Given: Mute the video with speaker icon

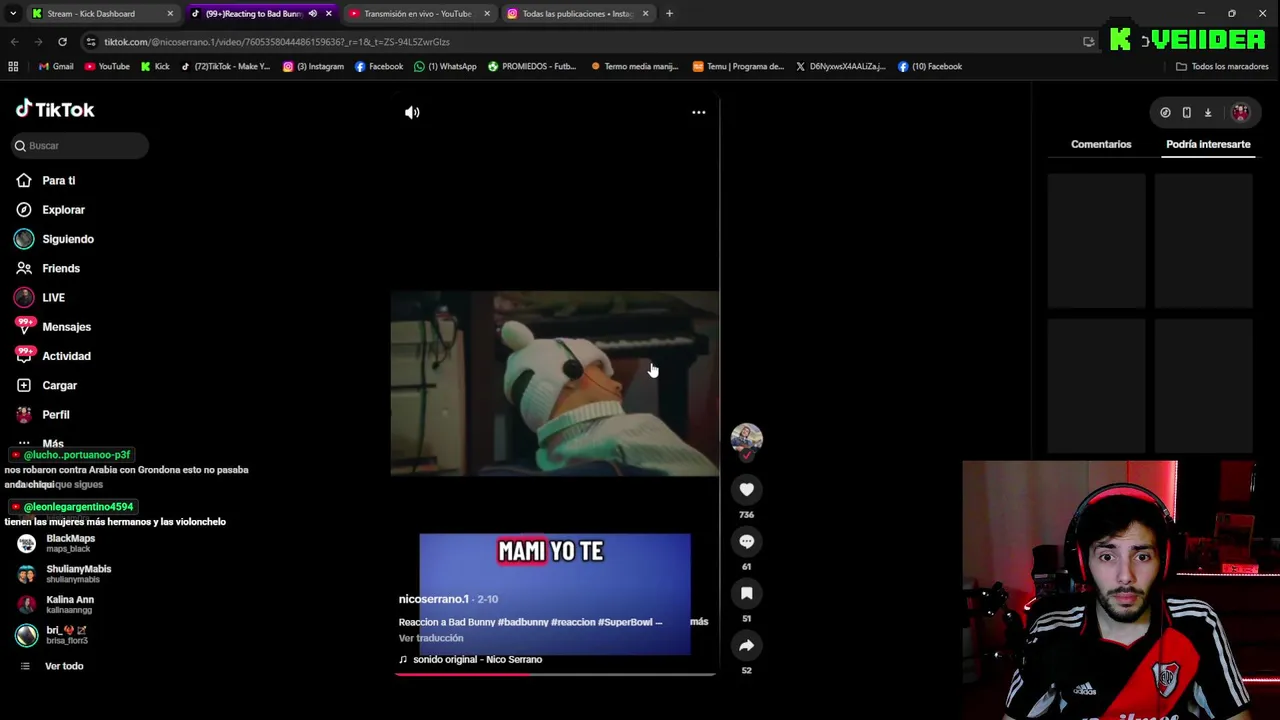Looking at the screenshot, I should pyautogui.click(x=412, y=113).
